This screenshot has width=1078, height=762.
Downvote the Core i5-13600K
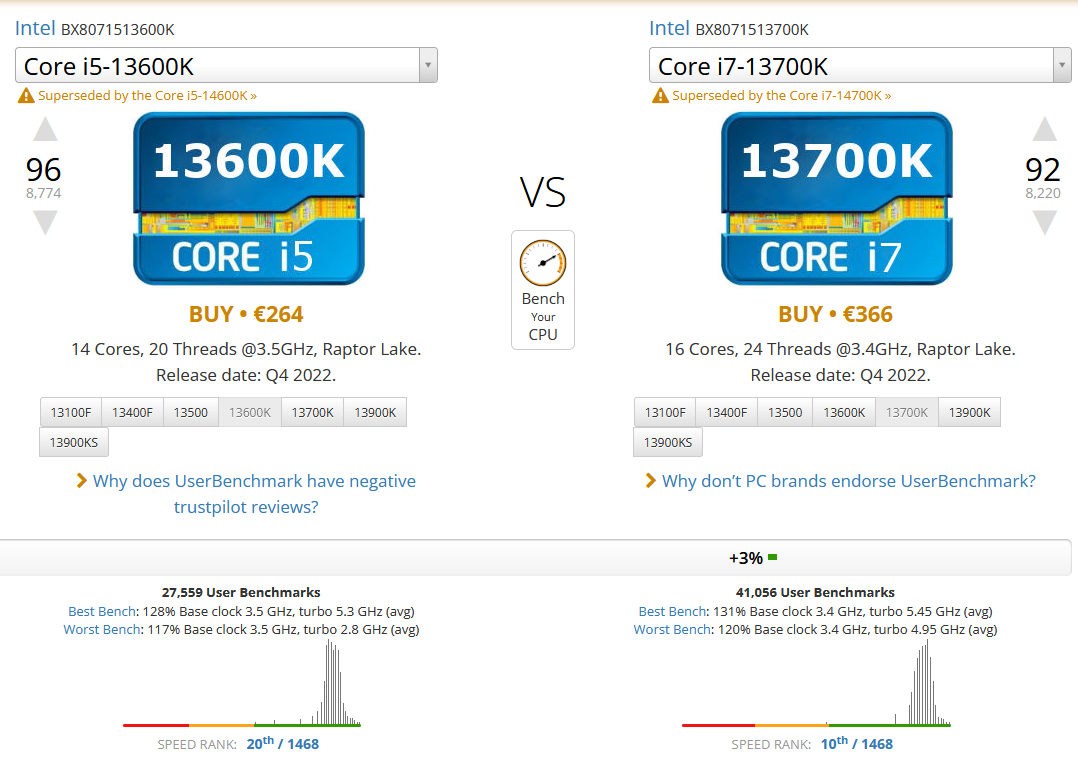pyautogui.click(x=46, y=223)
